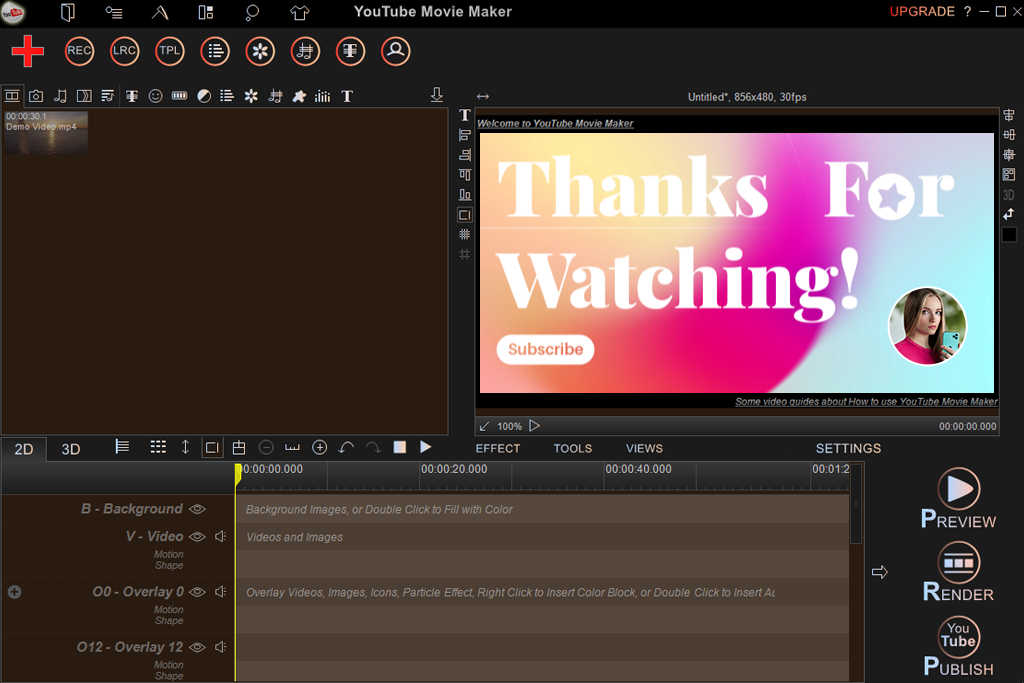The width and height of the screenshot is (1024, 683).
Task: Mute the V - Video track speaker
Action: (221, 537)
